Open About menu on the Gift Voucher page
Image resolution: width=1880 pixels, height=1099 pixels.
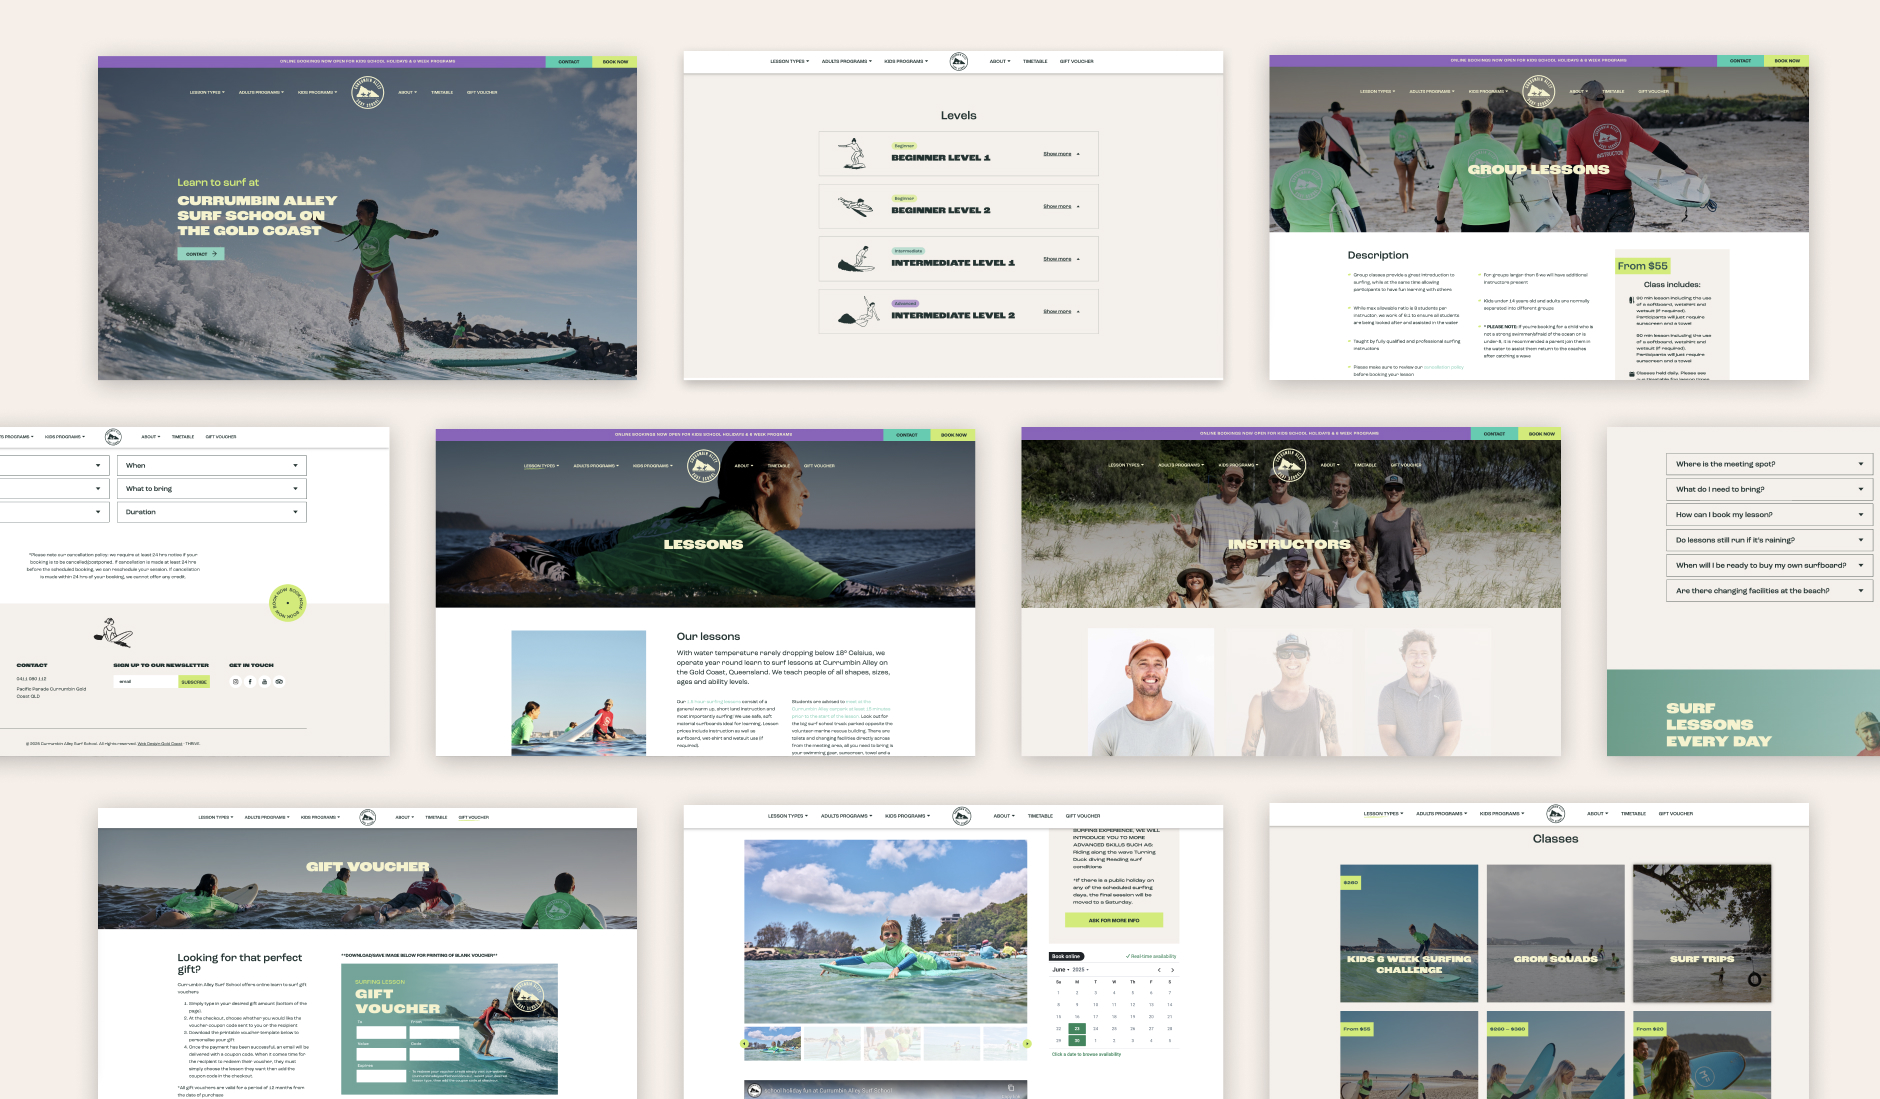tap(404, 817)
